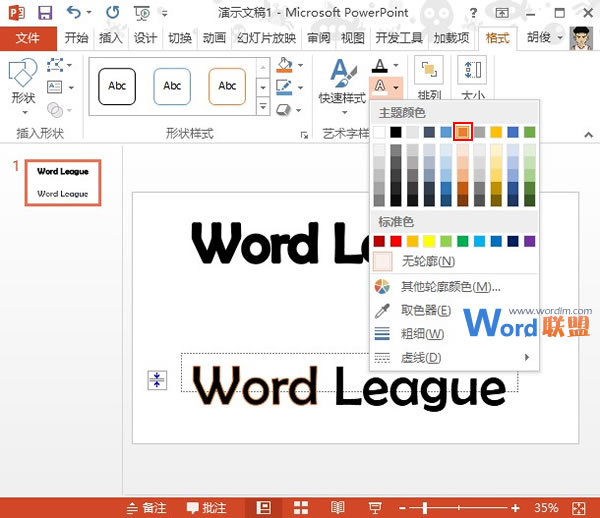Select the 格式 format tab

tap(497, 38)
